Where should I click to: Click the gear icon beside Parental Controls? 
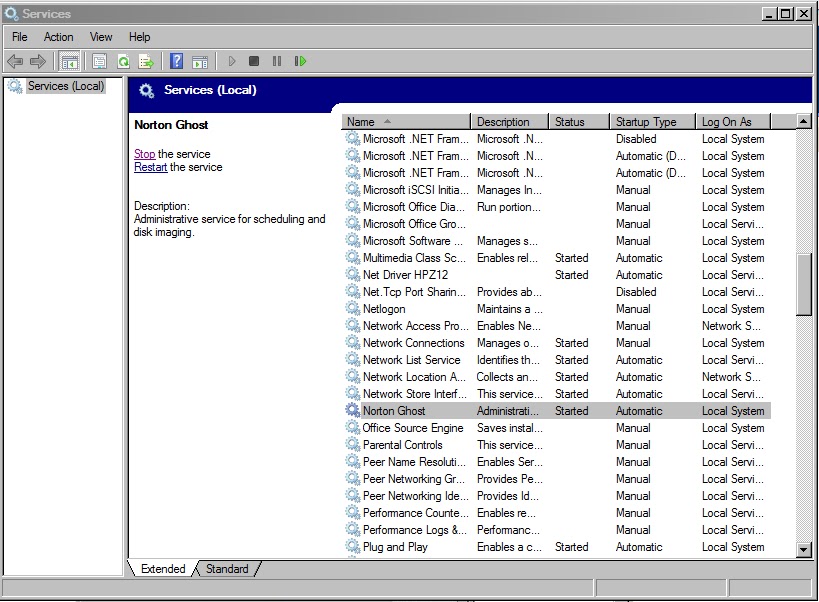pyautogui.click(x=353, y=445)
